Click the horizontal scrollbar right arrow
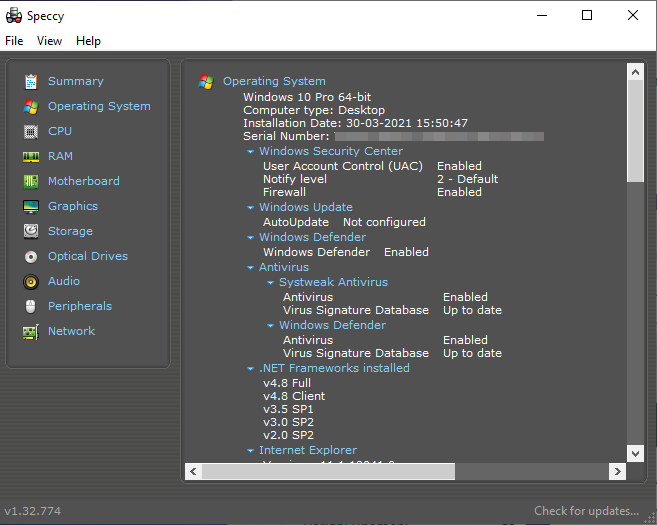The width and height of the screenshot is (657, 525). (617, 471)
